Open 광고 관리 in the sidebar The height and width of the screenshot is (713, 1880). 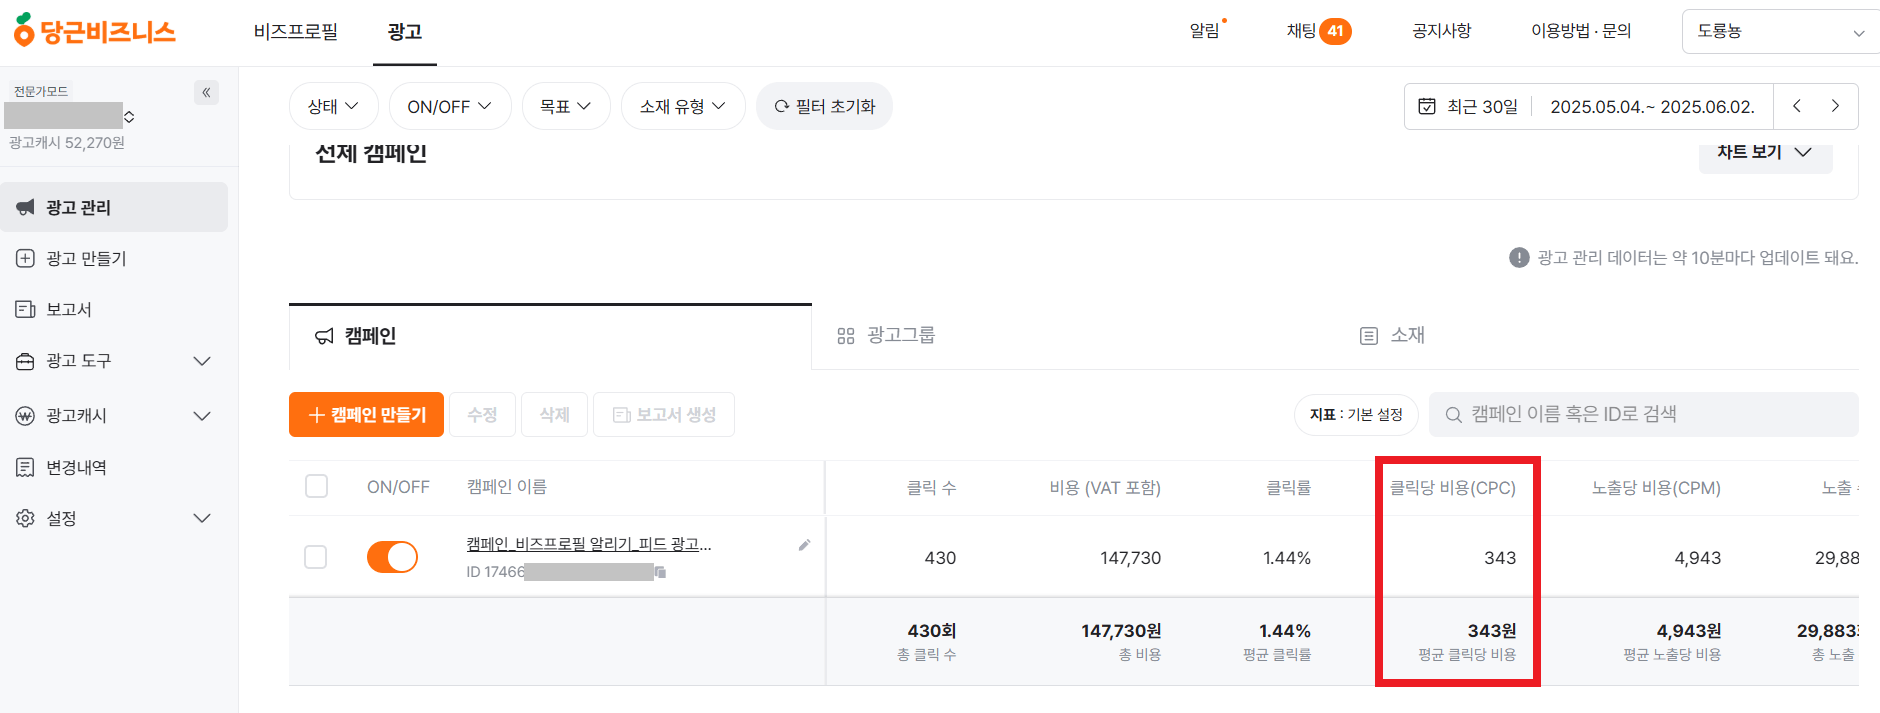pos(78,207)
